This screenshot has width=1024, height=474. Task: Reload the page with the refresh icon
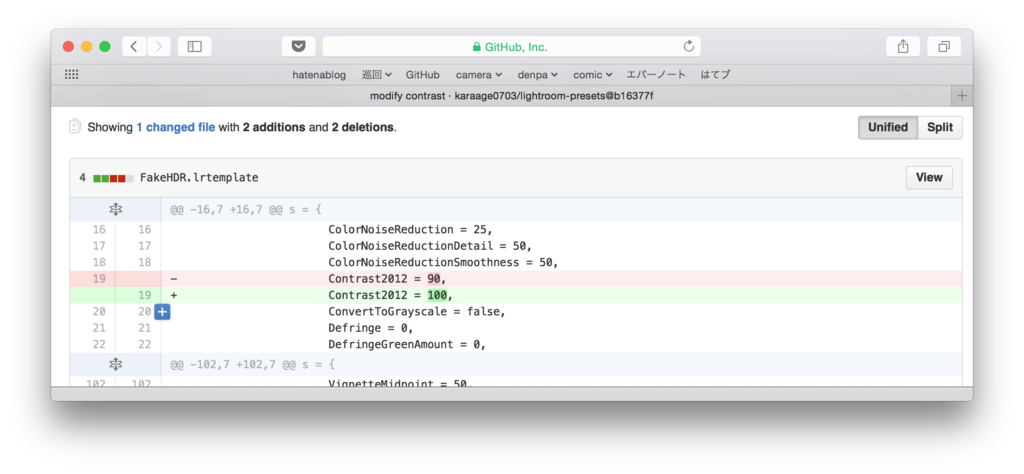pos(688,46)
